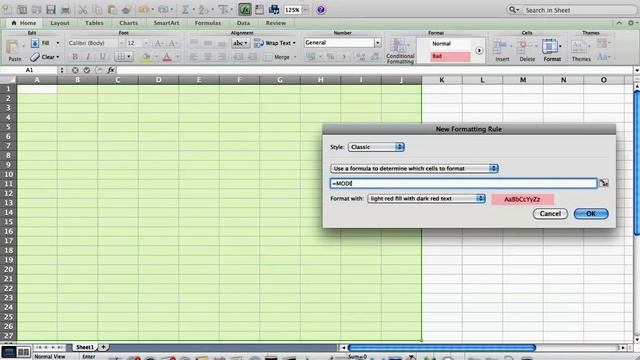The height and width of the screenshot is (360, 640).
Task: Toggle the green fx formula builder icon
Action: coord(245,9)
